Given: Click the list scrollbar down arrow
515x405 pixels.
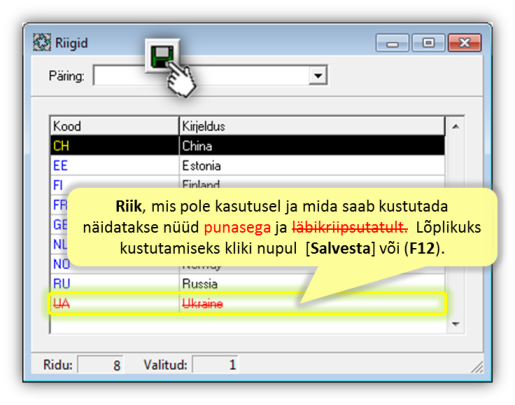Looking at the screenshot, I should coord(455,324).
